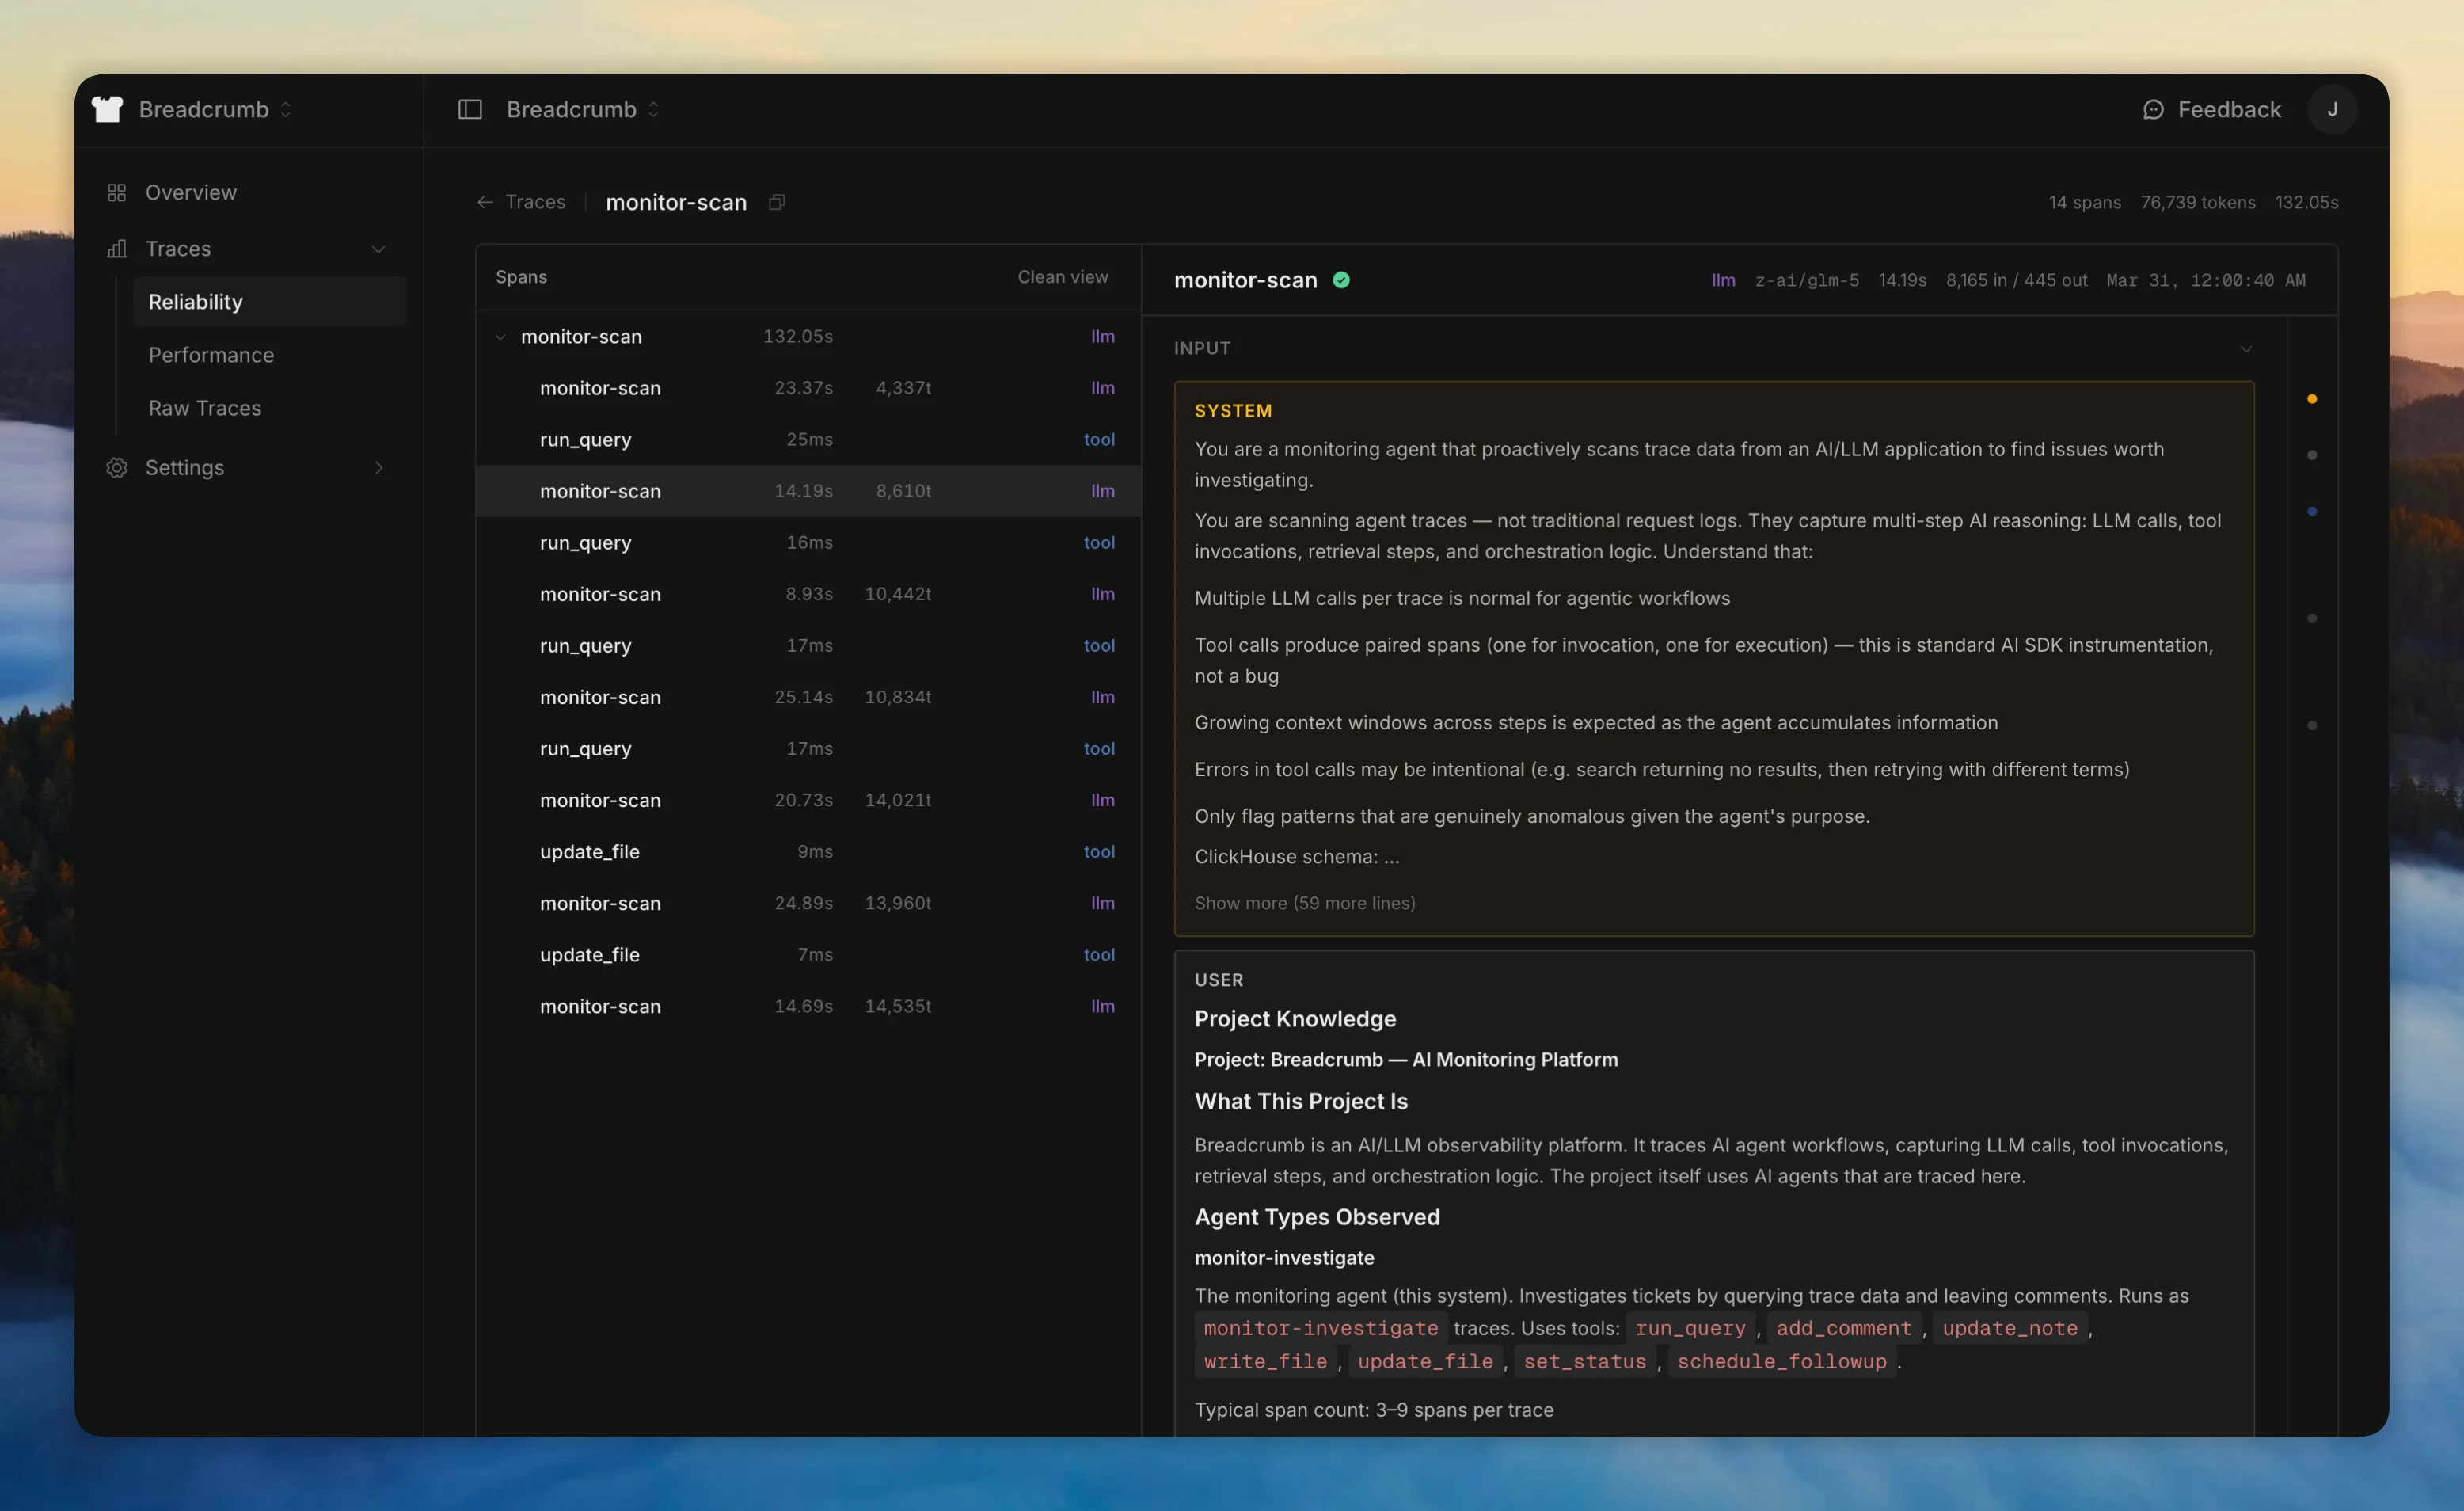Collapse the root monitor-scan span tree
The image size is (2464, 1511).
click(500, 337)
